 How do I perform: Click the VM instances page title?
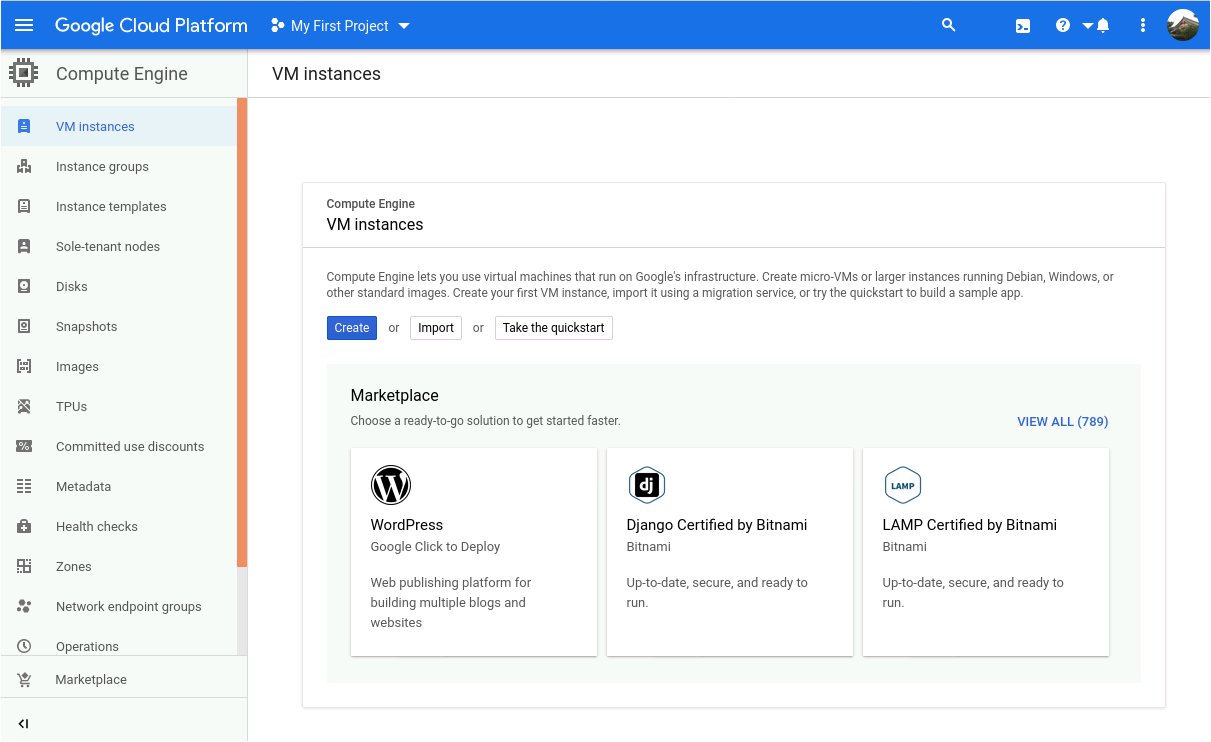(326, 74)
